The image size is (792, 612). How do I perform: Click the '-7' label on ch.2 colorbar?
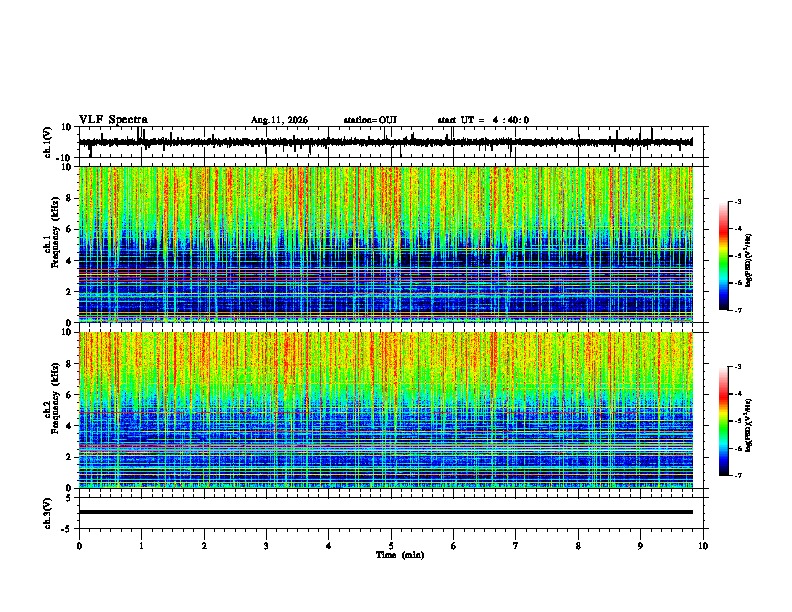738,475
